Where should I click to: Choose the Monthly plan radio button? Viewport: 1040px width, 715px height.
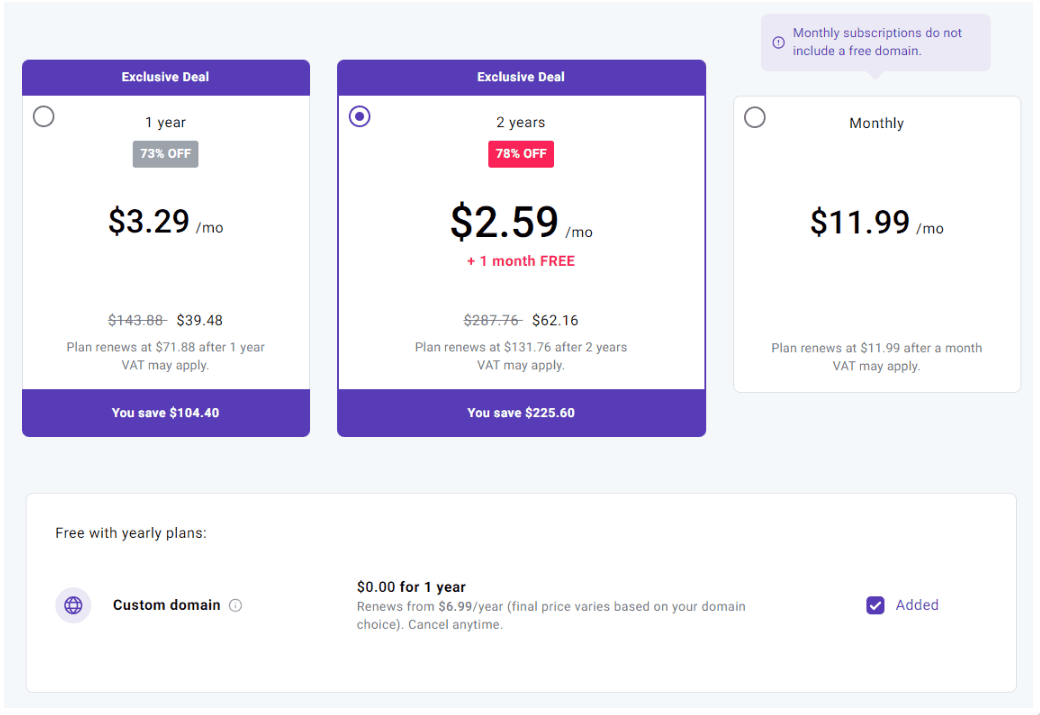click(x=755, y=117)
